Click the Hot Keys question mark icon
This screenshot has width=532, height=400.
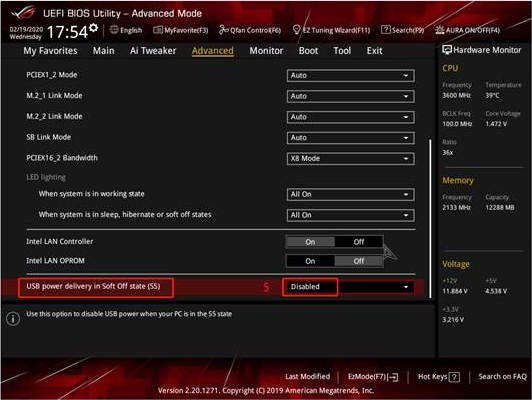pyautogui.click(x=454, y=377)
